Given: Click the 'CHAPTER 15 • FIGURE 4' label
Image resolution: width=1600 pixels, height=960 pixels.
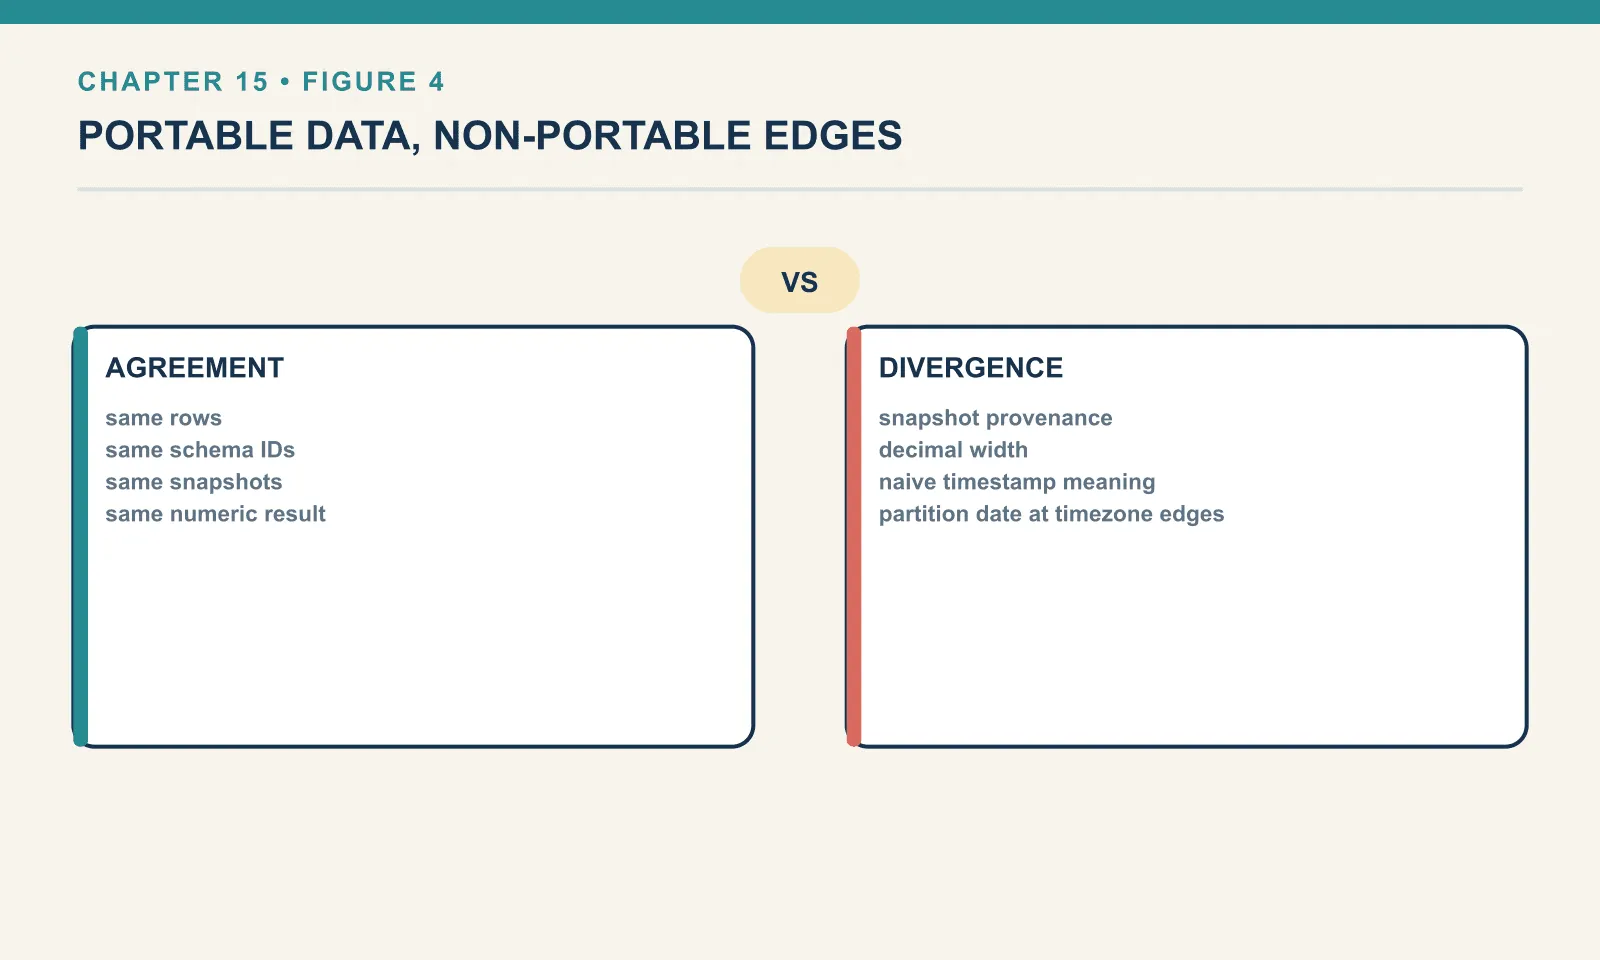Looking at the screenshot, I should click(x=261, y=82).
